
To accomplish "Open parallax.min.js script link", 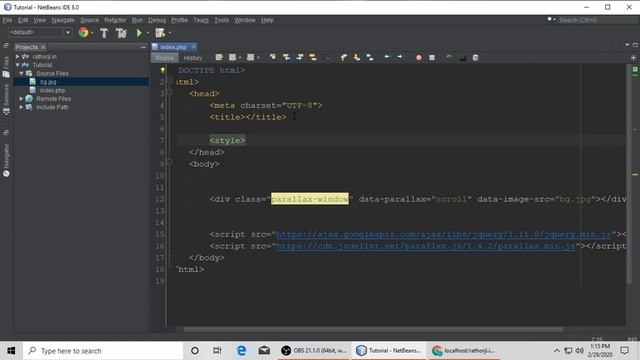I will (426, 246).
